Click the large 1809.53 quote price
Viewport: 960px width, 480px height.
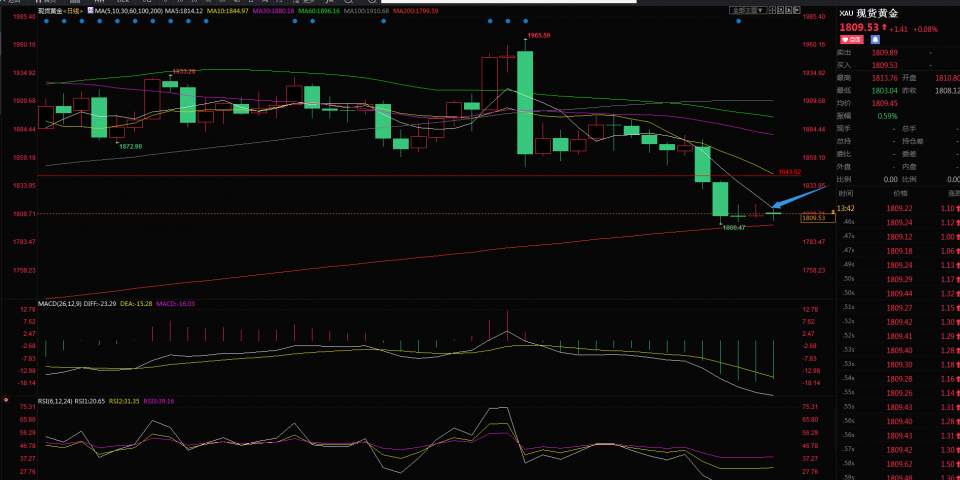click(x=859, y=28)
